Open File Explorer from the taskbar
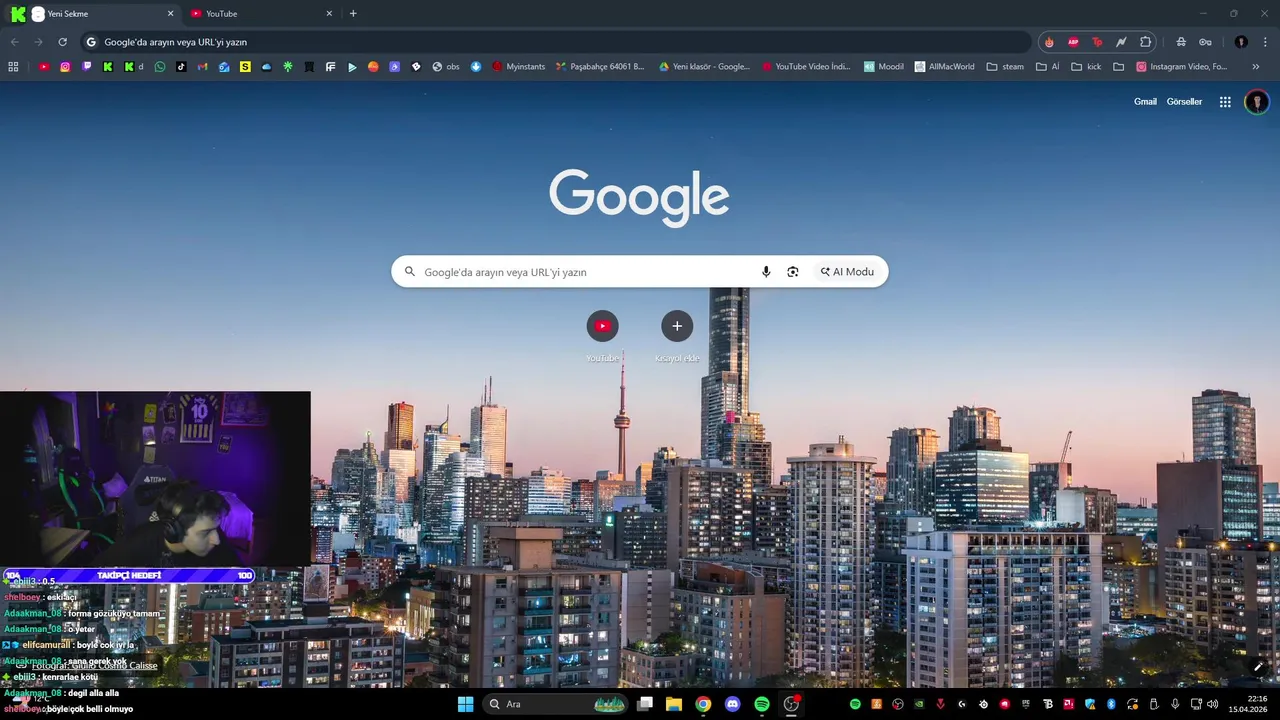Screen dimensions: 1280x720 tap(674, 704)
